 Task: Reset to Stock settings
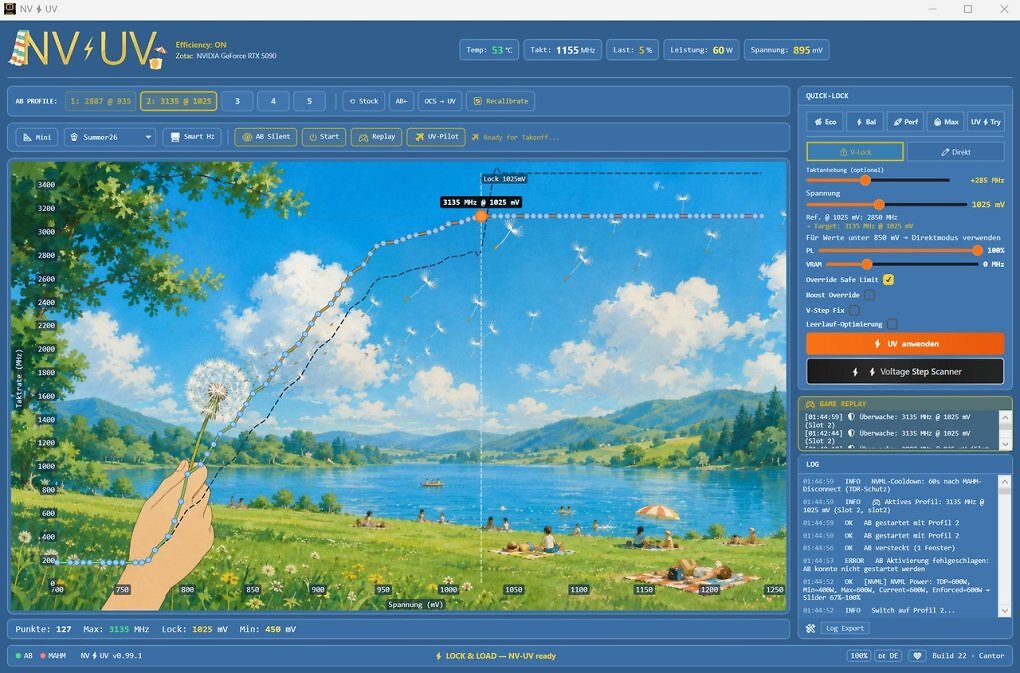click(364, 101)
